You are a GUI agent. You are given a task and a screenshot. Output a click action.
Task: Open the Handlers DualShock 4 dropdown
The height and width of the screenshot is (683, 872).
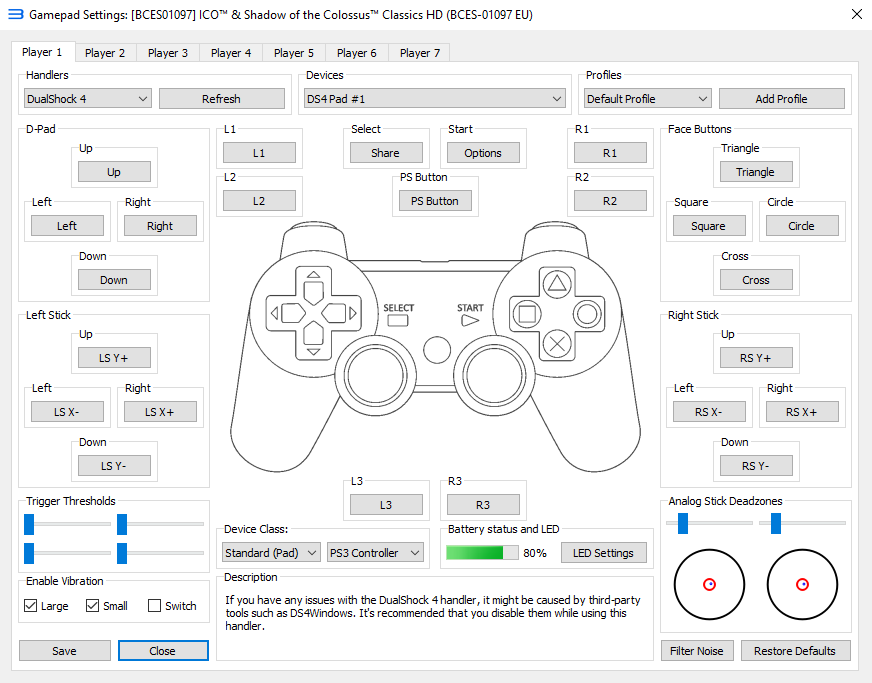[x=88, y=99]
